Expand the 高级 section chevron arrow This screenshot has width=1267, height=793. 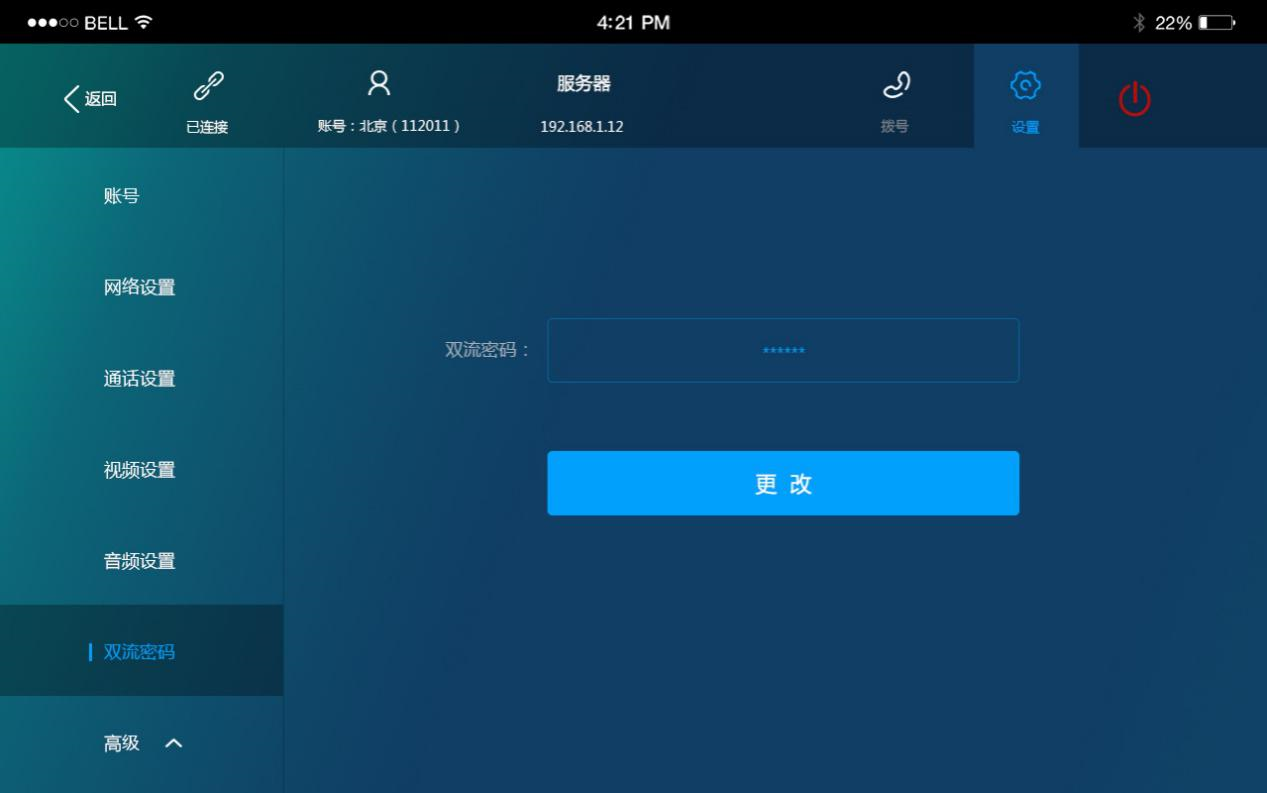click(173, 743)
